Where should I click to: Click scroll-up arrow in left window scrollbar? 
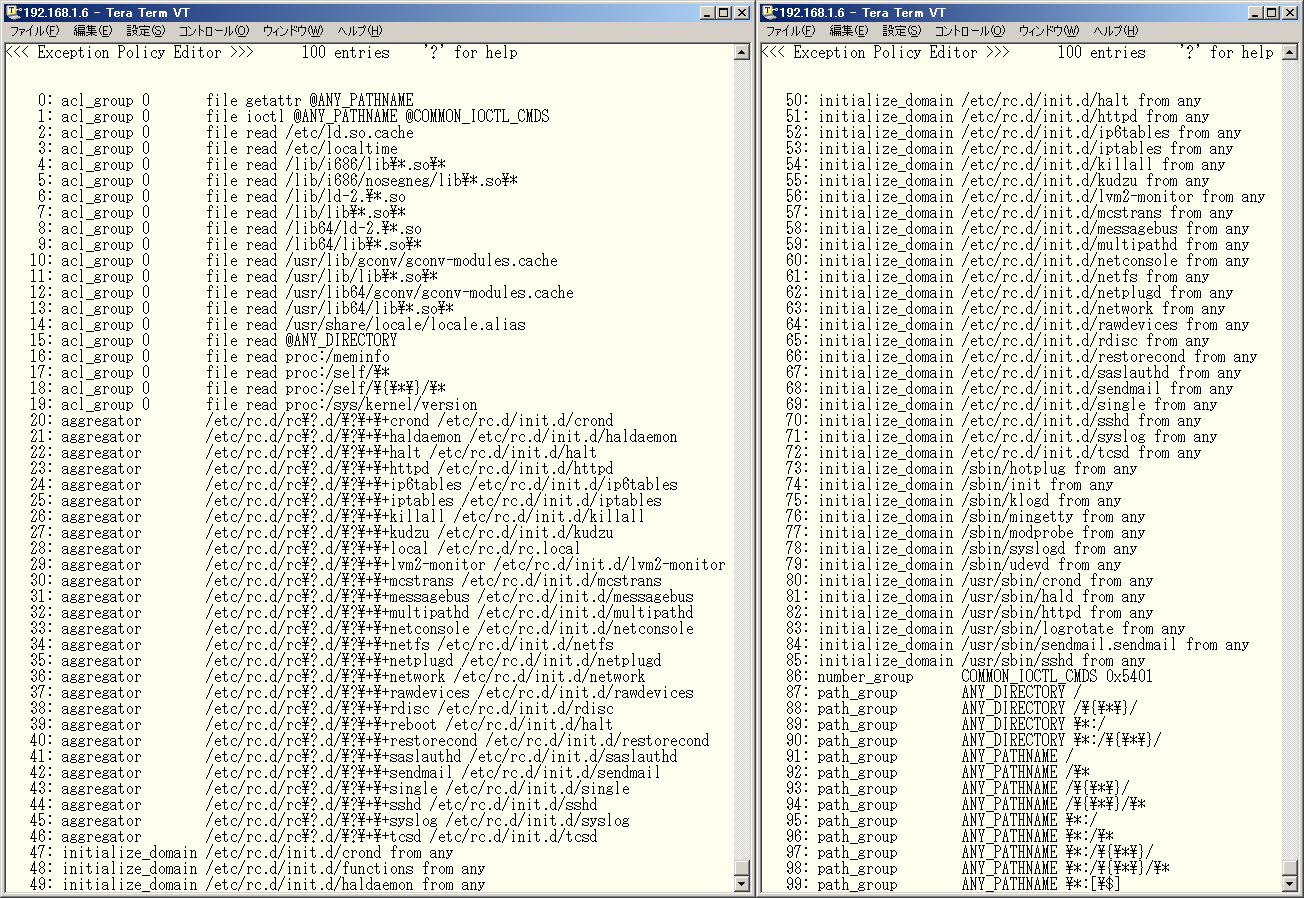742,52
